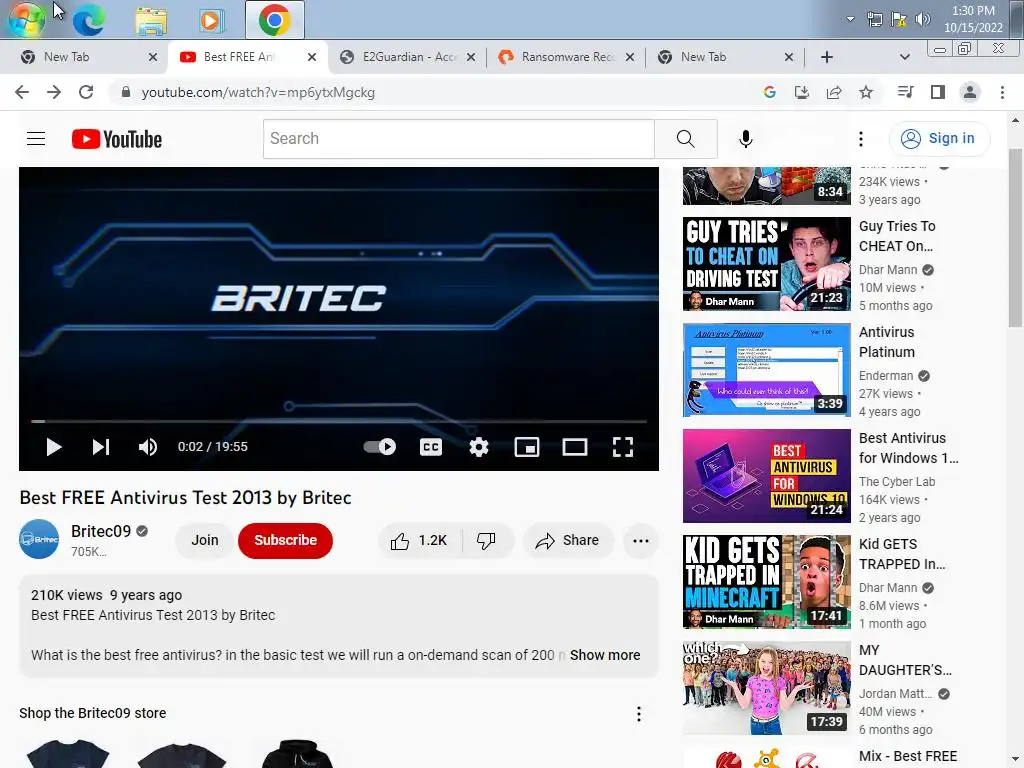Viewport: 1024px width, 768px height.
Task: Open more actions ellipsis under video
Action: (641, 540)
